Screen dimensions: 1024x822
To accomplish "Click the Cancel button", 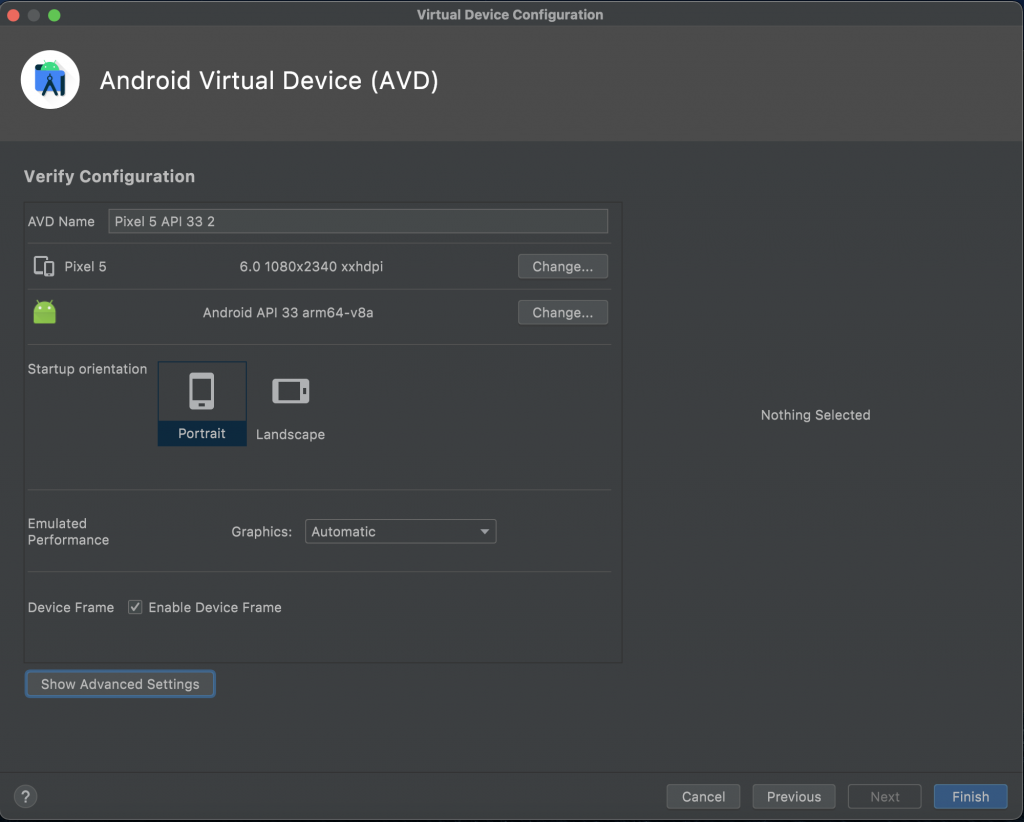I will (x=703, y=797).
